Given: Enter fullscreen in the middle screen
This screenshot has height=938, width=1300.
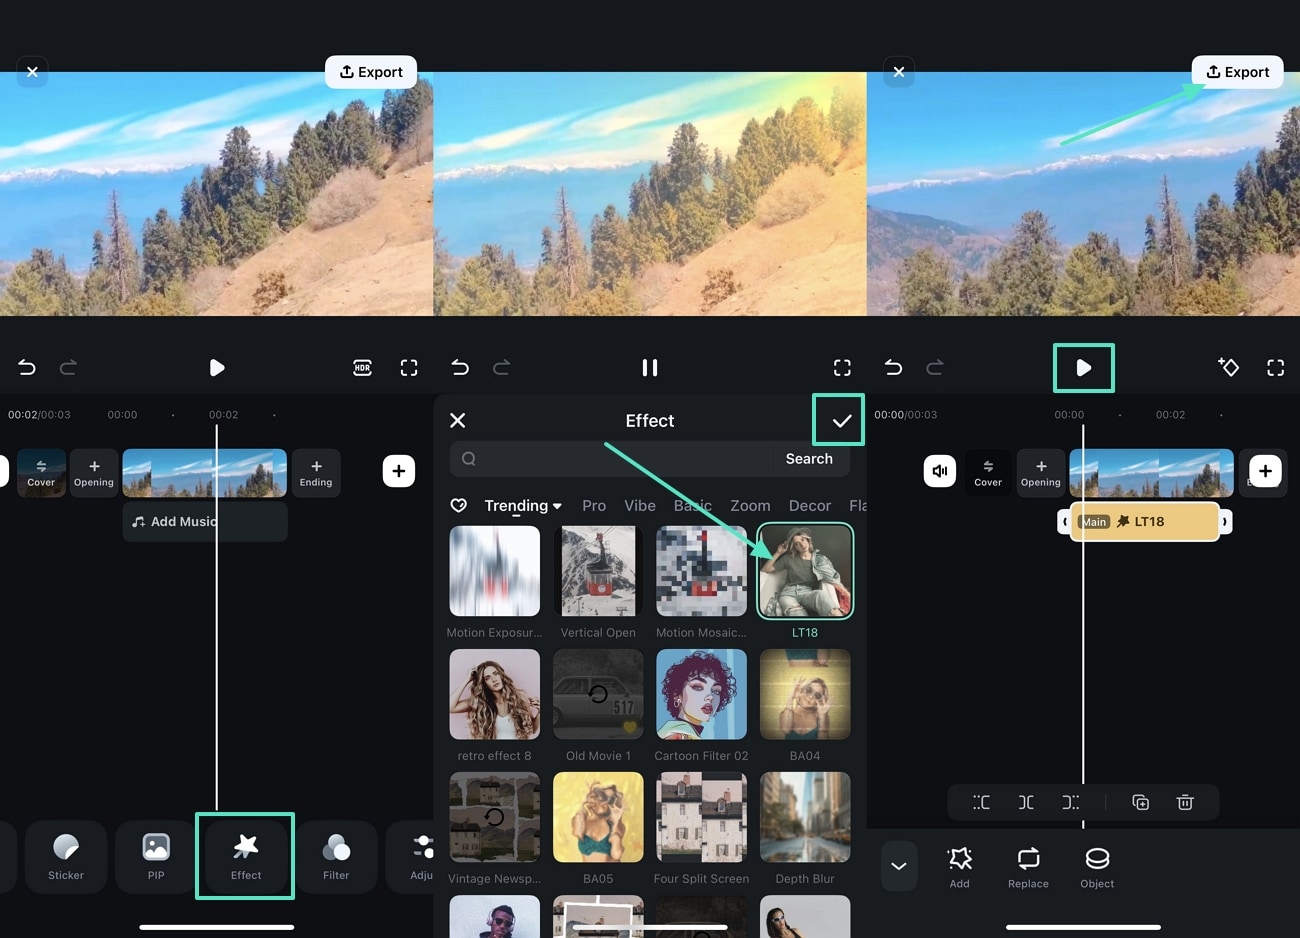Looking at the screenshot, I should pyautogui.click(x=842, y=368).
